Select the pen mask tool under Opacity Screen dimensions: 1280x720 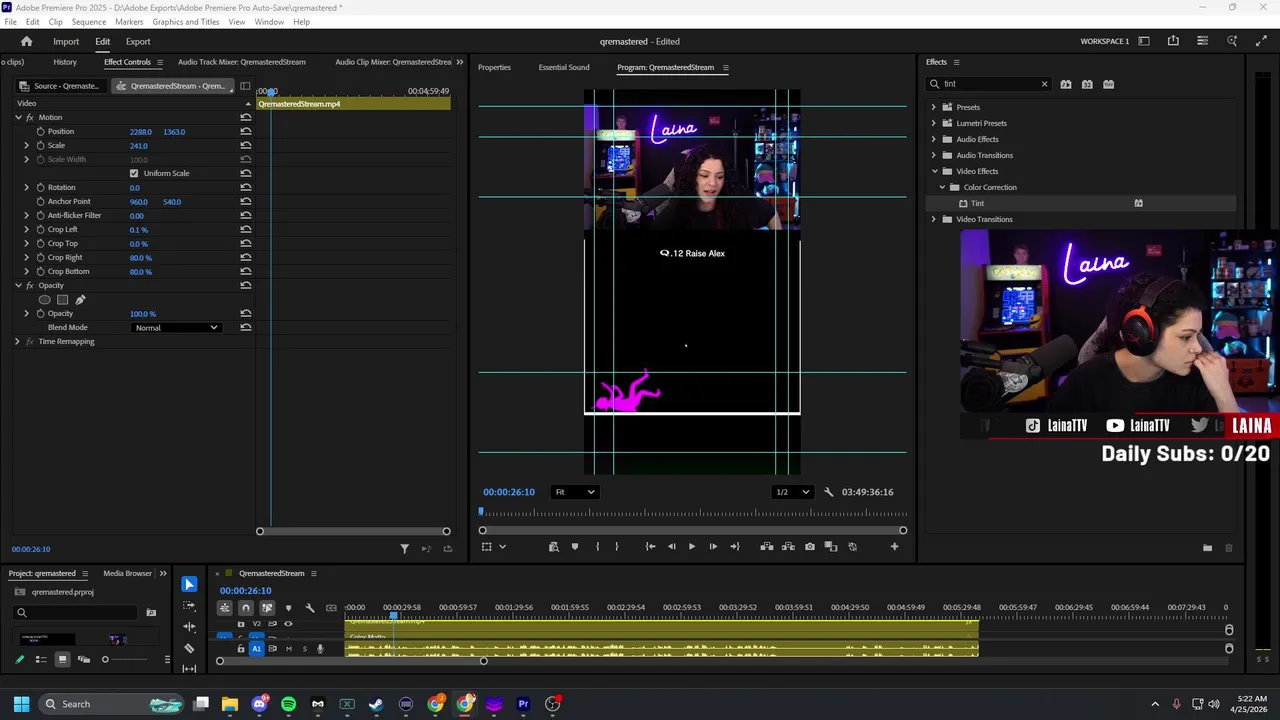pos(80,299)
